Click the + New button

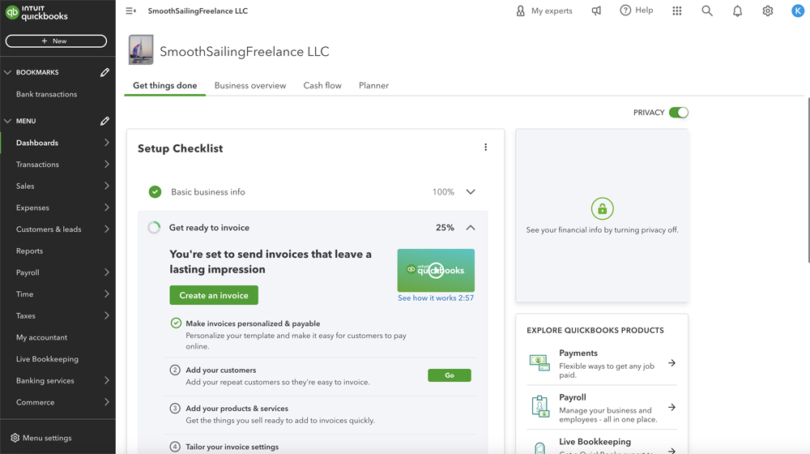click(x=56, y=41)
